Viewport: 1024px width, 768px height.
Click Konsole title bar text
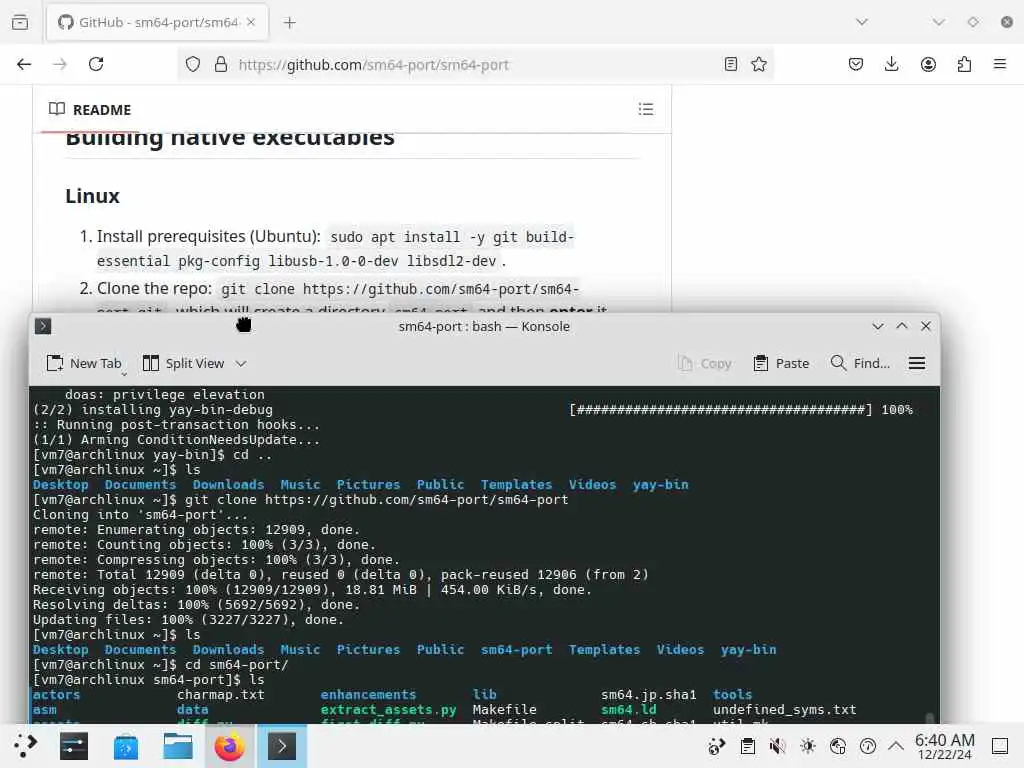484,327
